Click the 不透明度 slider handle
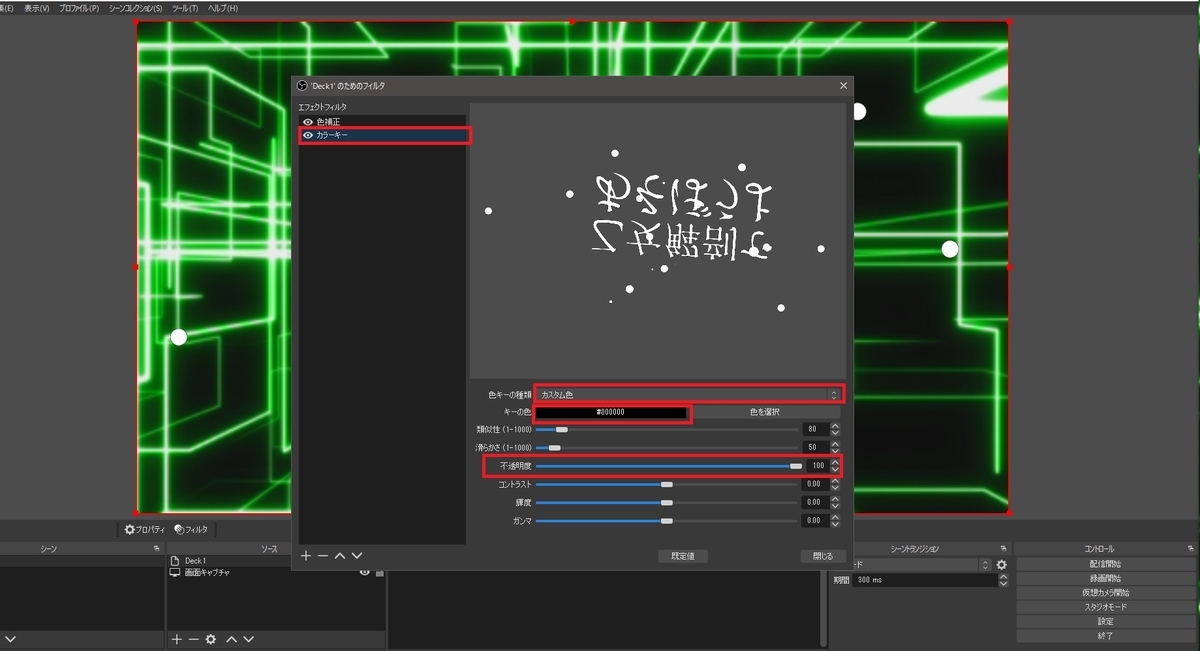This screenshot has height=651, width=1200. point(796,466)
